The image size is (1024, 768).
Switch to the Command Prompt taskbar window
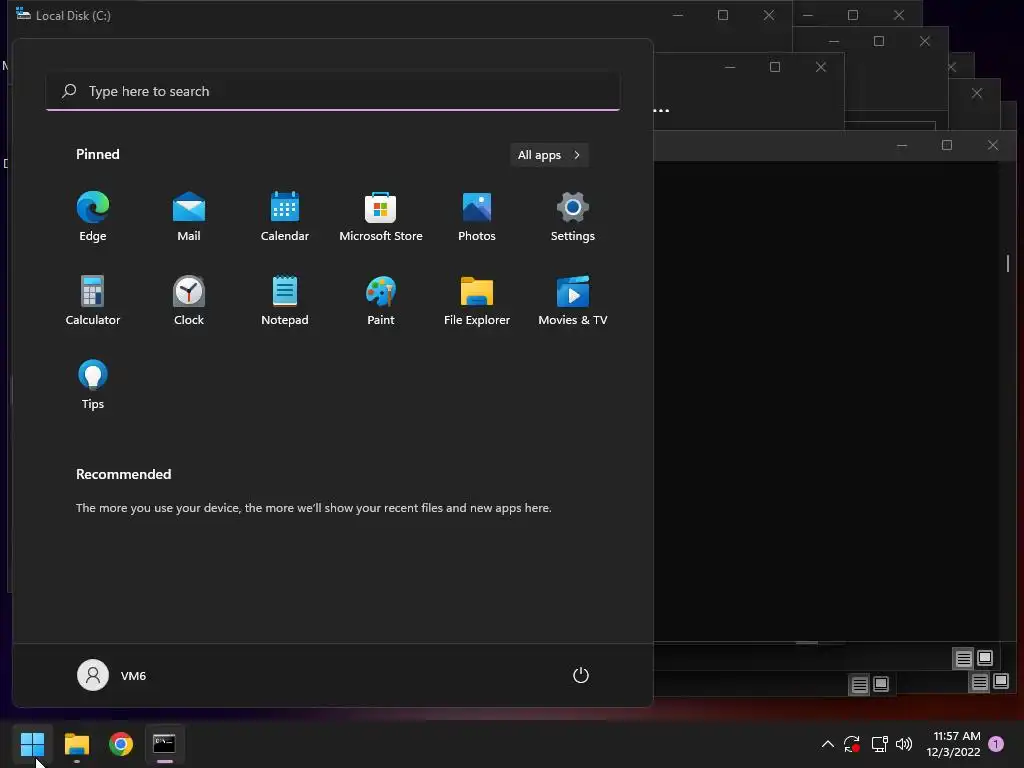click(165, 744)
